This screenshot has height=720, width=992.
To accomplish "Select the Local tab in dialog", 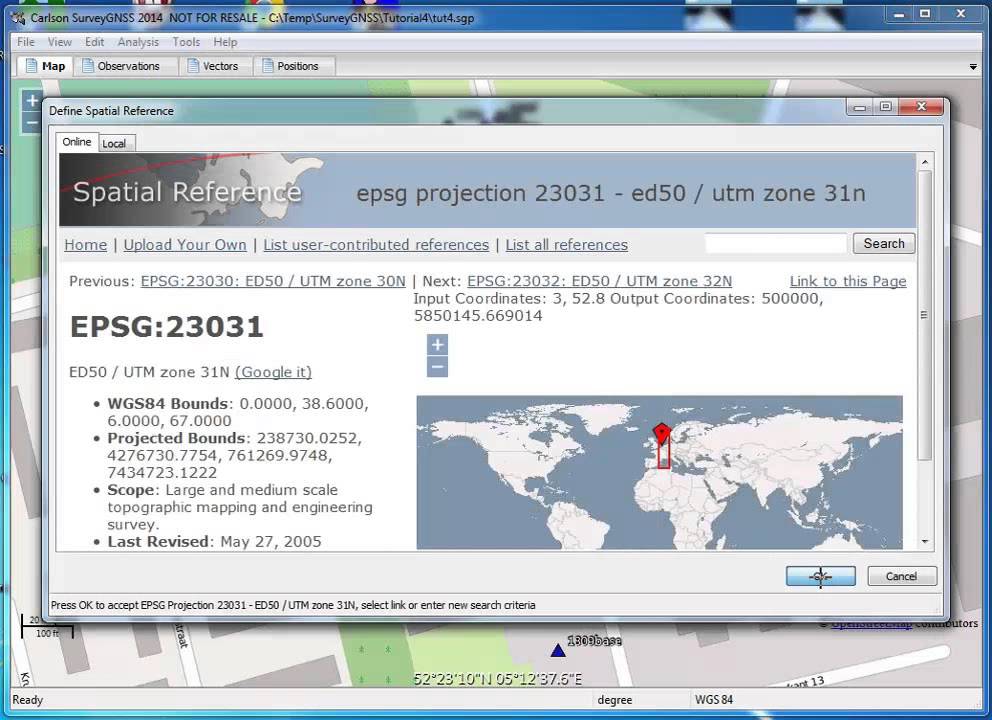I will tap(115, 144).
